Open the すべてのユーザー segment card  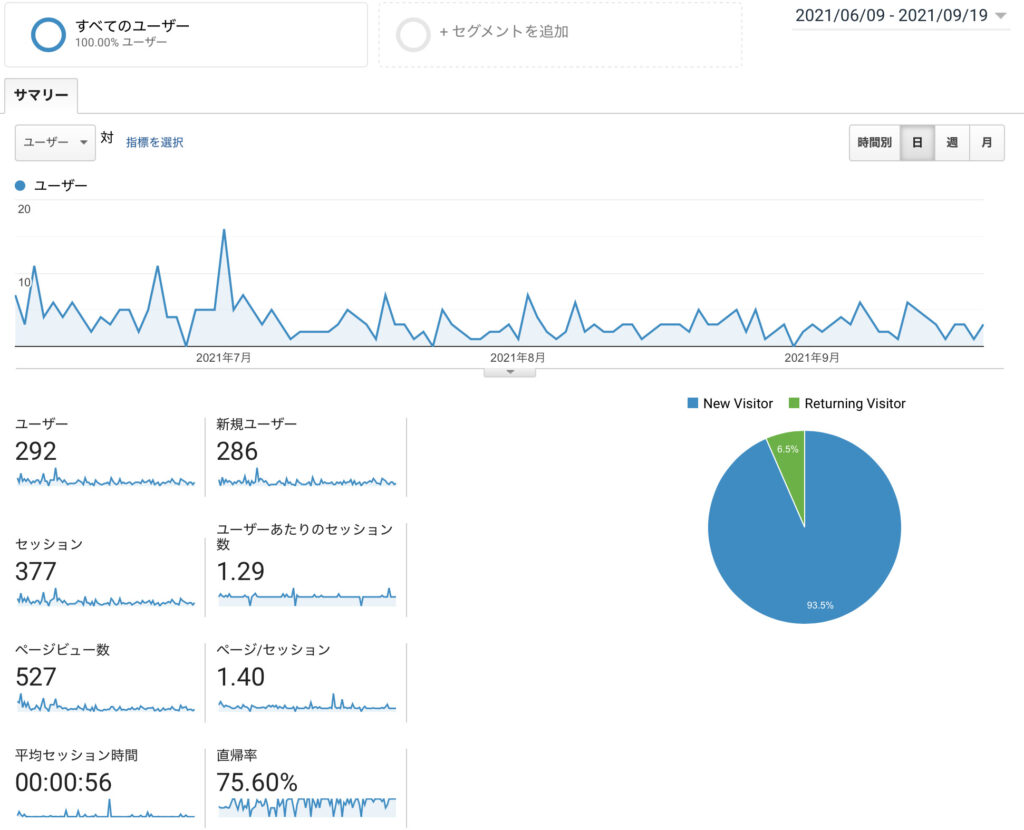click(186, 35)
